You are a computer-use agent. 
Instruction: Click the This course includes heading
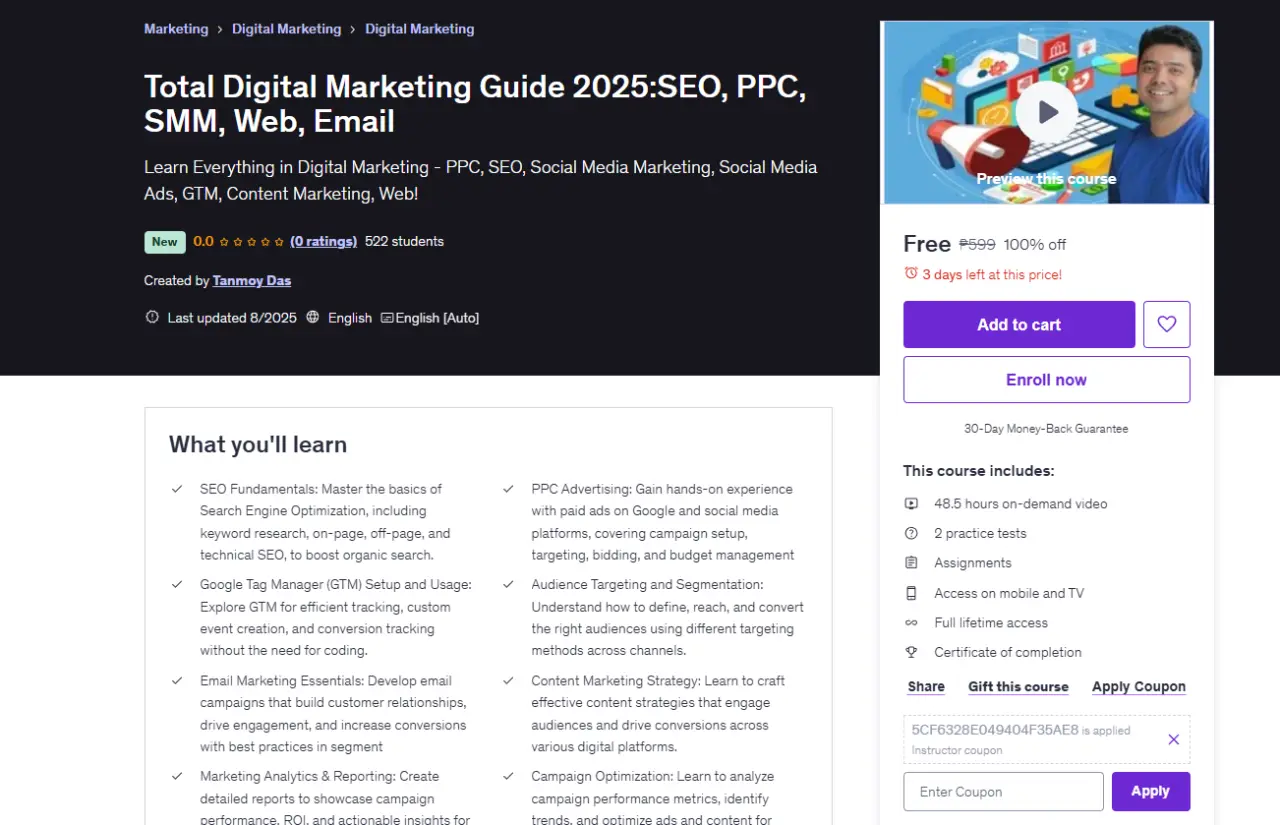pos(979,471)
